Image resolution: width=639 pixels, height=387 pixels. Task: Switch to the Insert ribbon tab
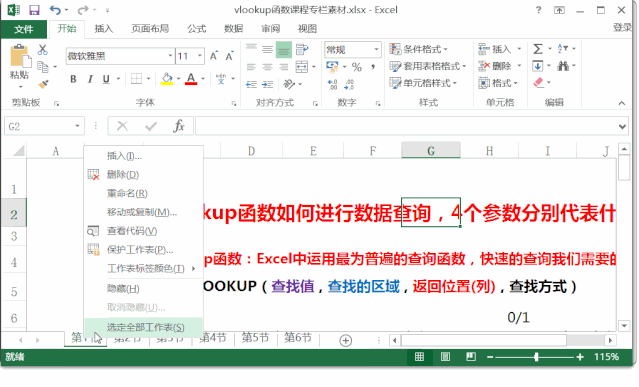click(104, 29)
